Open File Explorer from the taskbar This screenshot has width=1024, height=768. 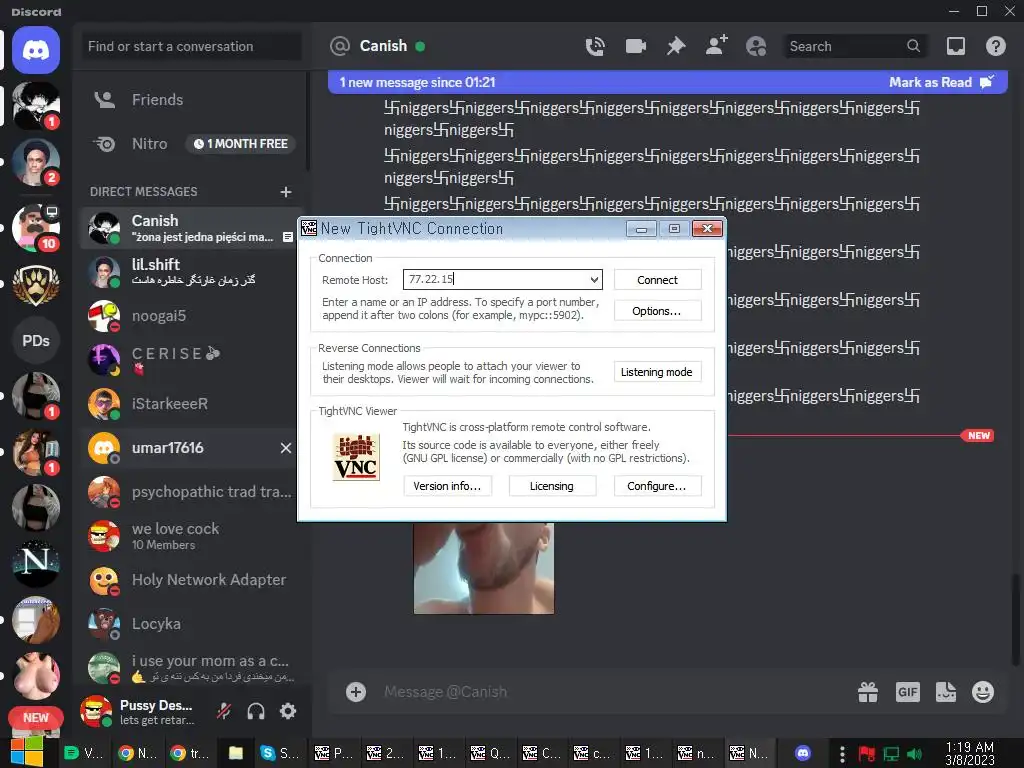pos(236,753)
